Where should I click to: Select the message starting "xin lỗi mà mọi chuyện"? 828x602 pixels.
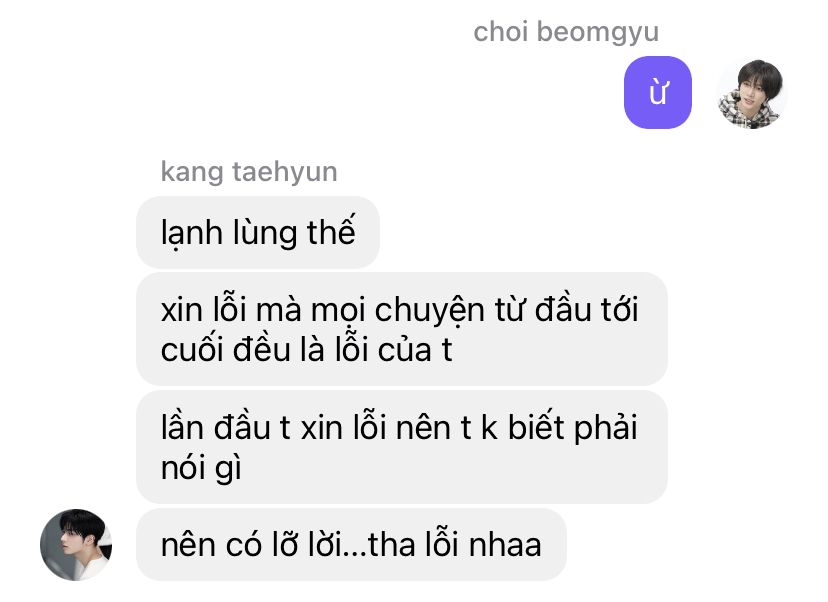click(402, 329)
